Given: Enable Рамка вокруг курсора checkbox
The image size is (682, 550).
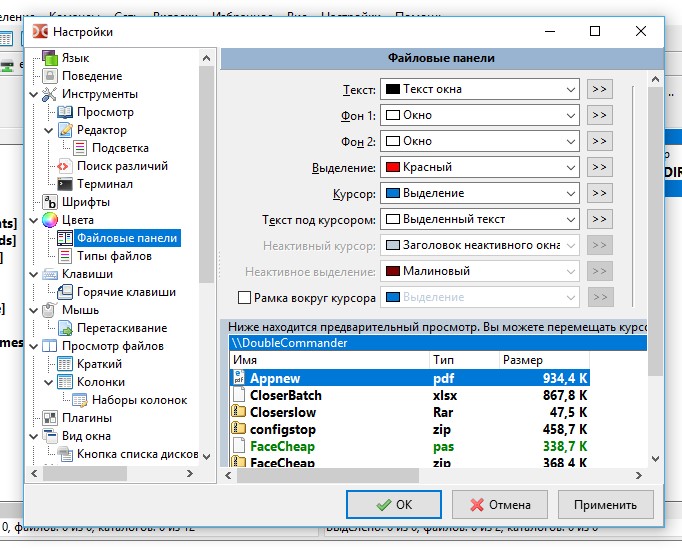Looking at the screenshot, I should coord(244,298).
